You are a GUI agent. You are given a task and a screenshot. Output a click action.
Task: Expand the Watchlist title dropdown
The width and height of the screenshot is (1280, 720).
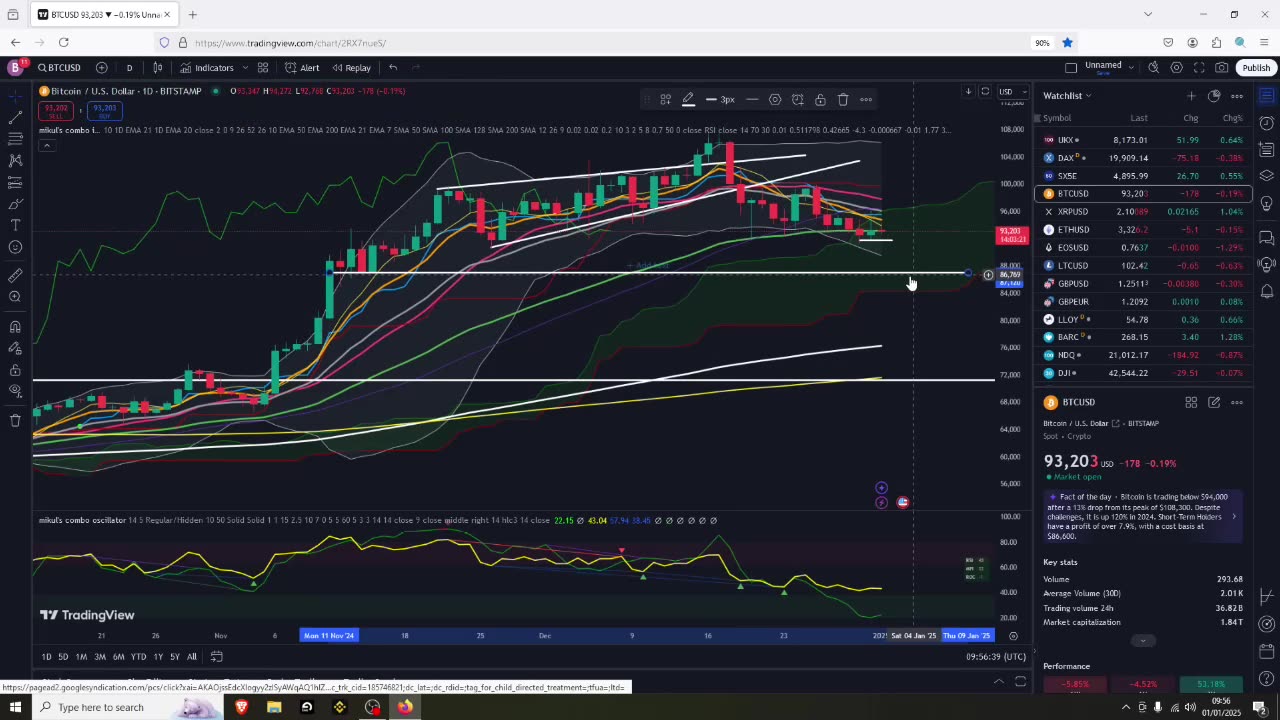(1067, 96)
